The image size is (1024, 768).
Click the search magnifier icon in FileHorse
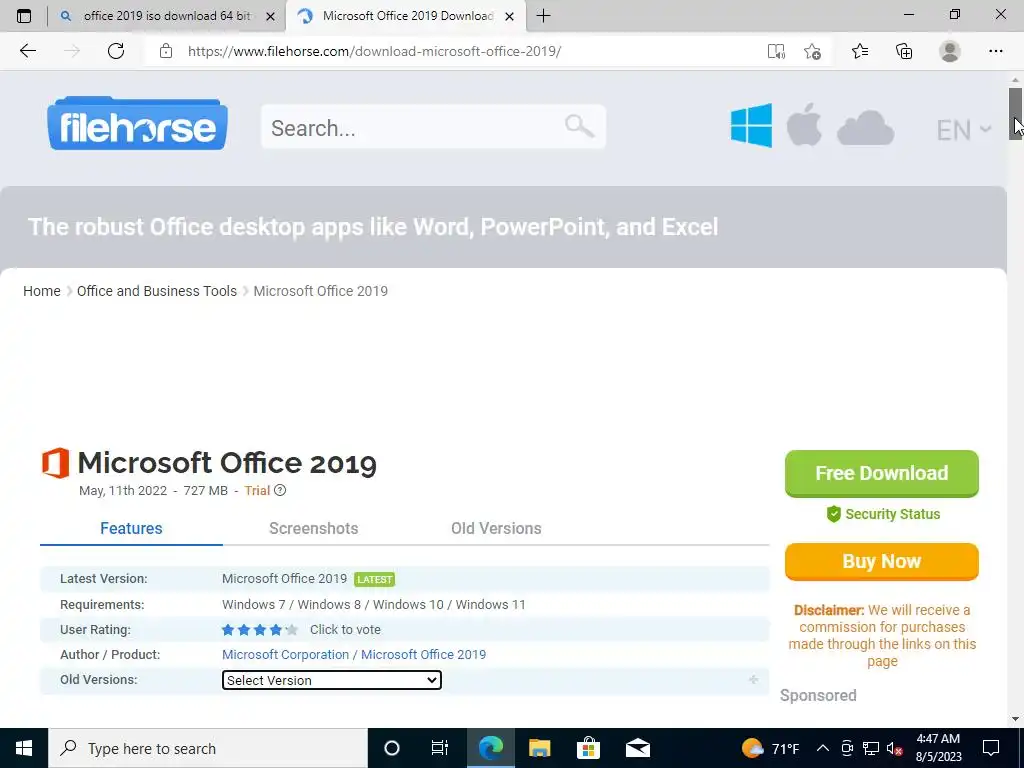tap(579, 125)
